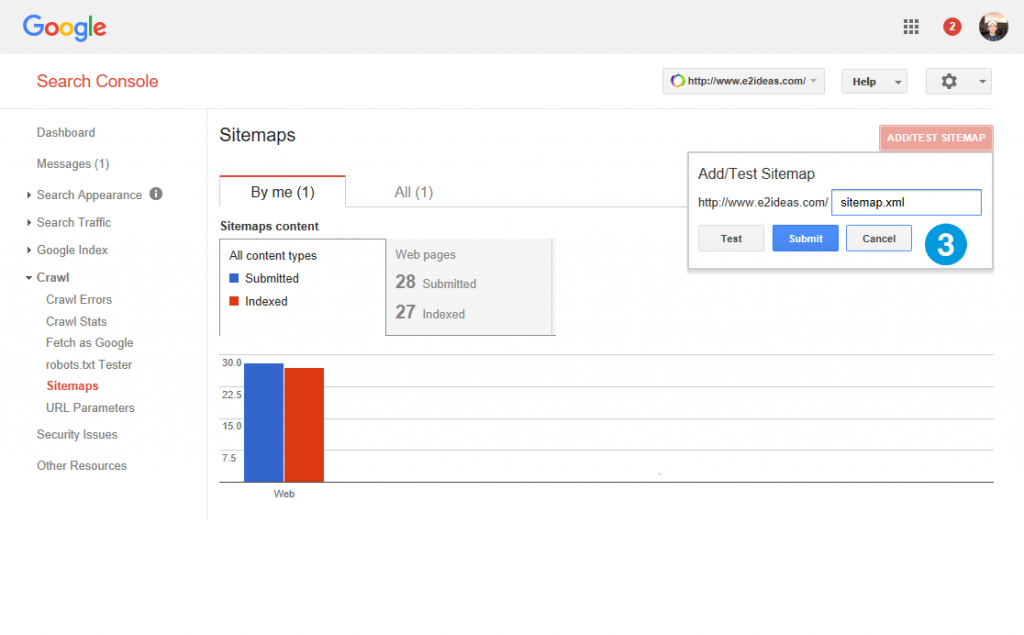Viewport: 1024px width, 635px height.
Task: Click the blue Submitted legend swatch
Action: pyautogui.click(x=234, y=278)
